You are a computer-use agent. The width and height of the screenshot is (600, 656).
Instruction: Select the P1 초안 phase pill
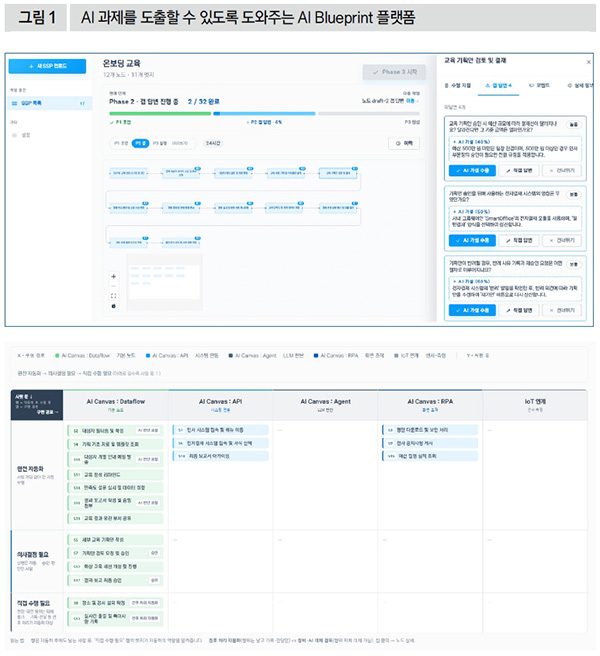pyautogui.click(x=121, y=143)
